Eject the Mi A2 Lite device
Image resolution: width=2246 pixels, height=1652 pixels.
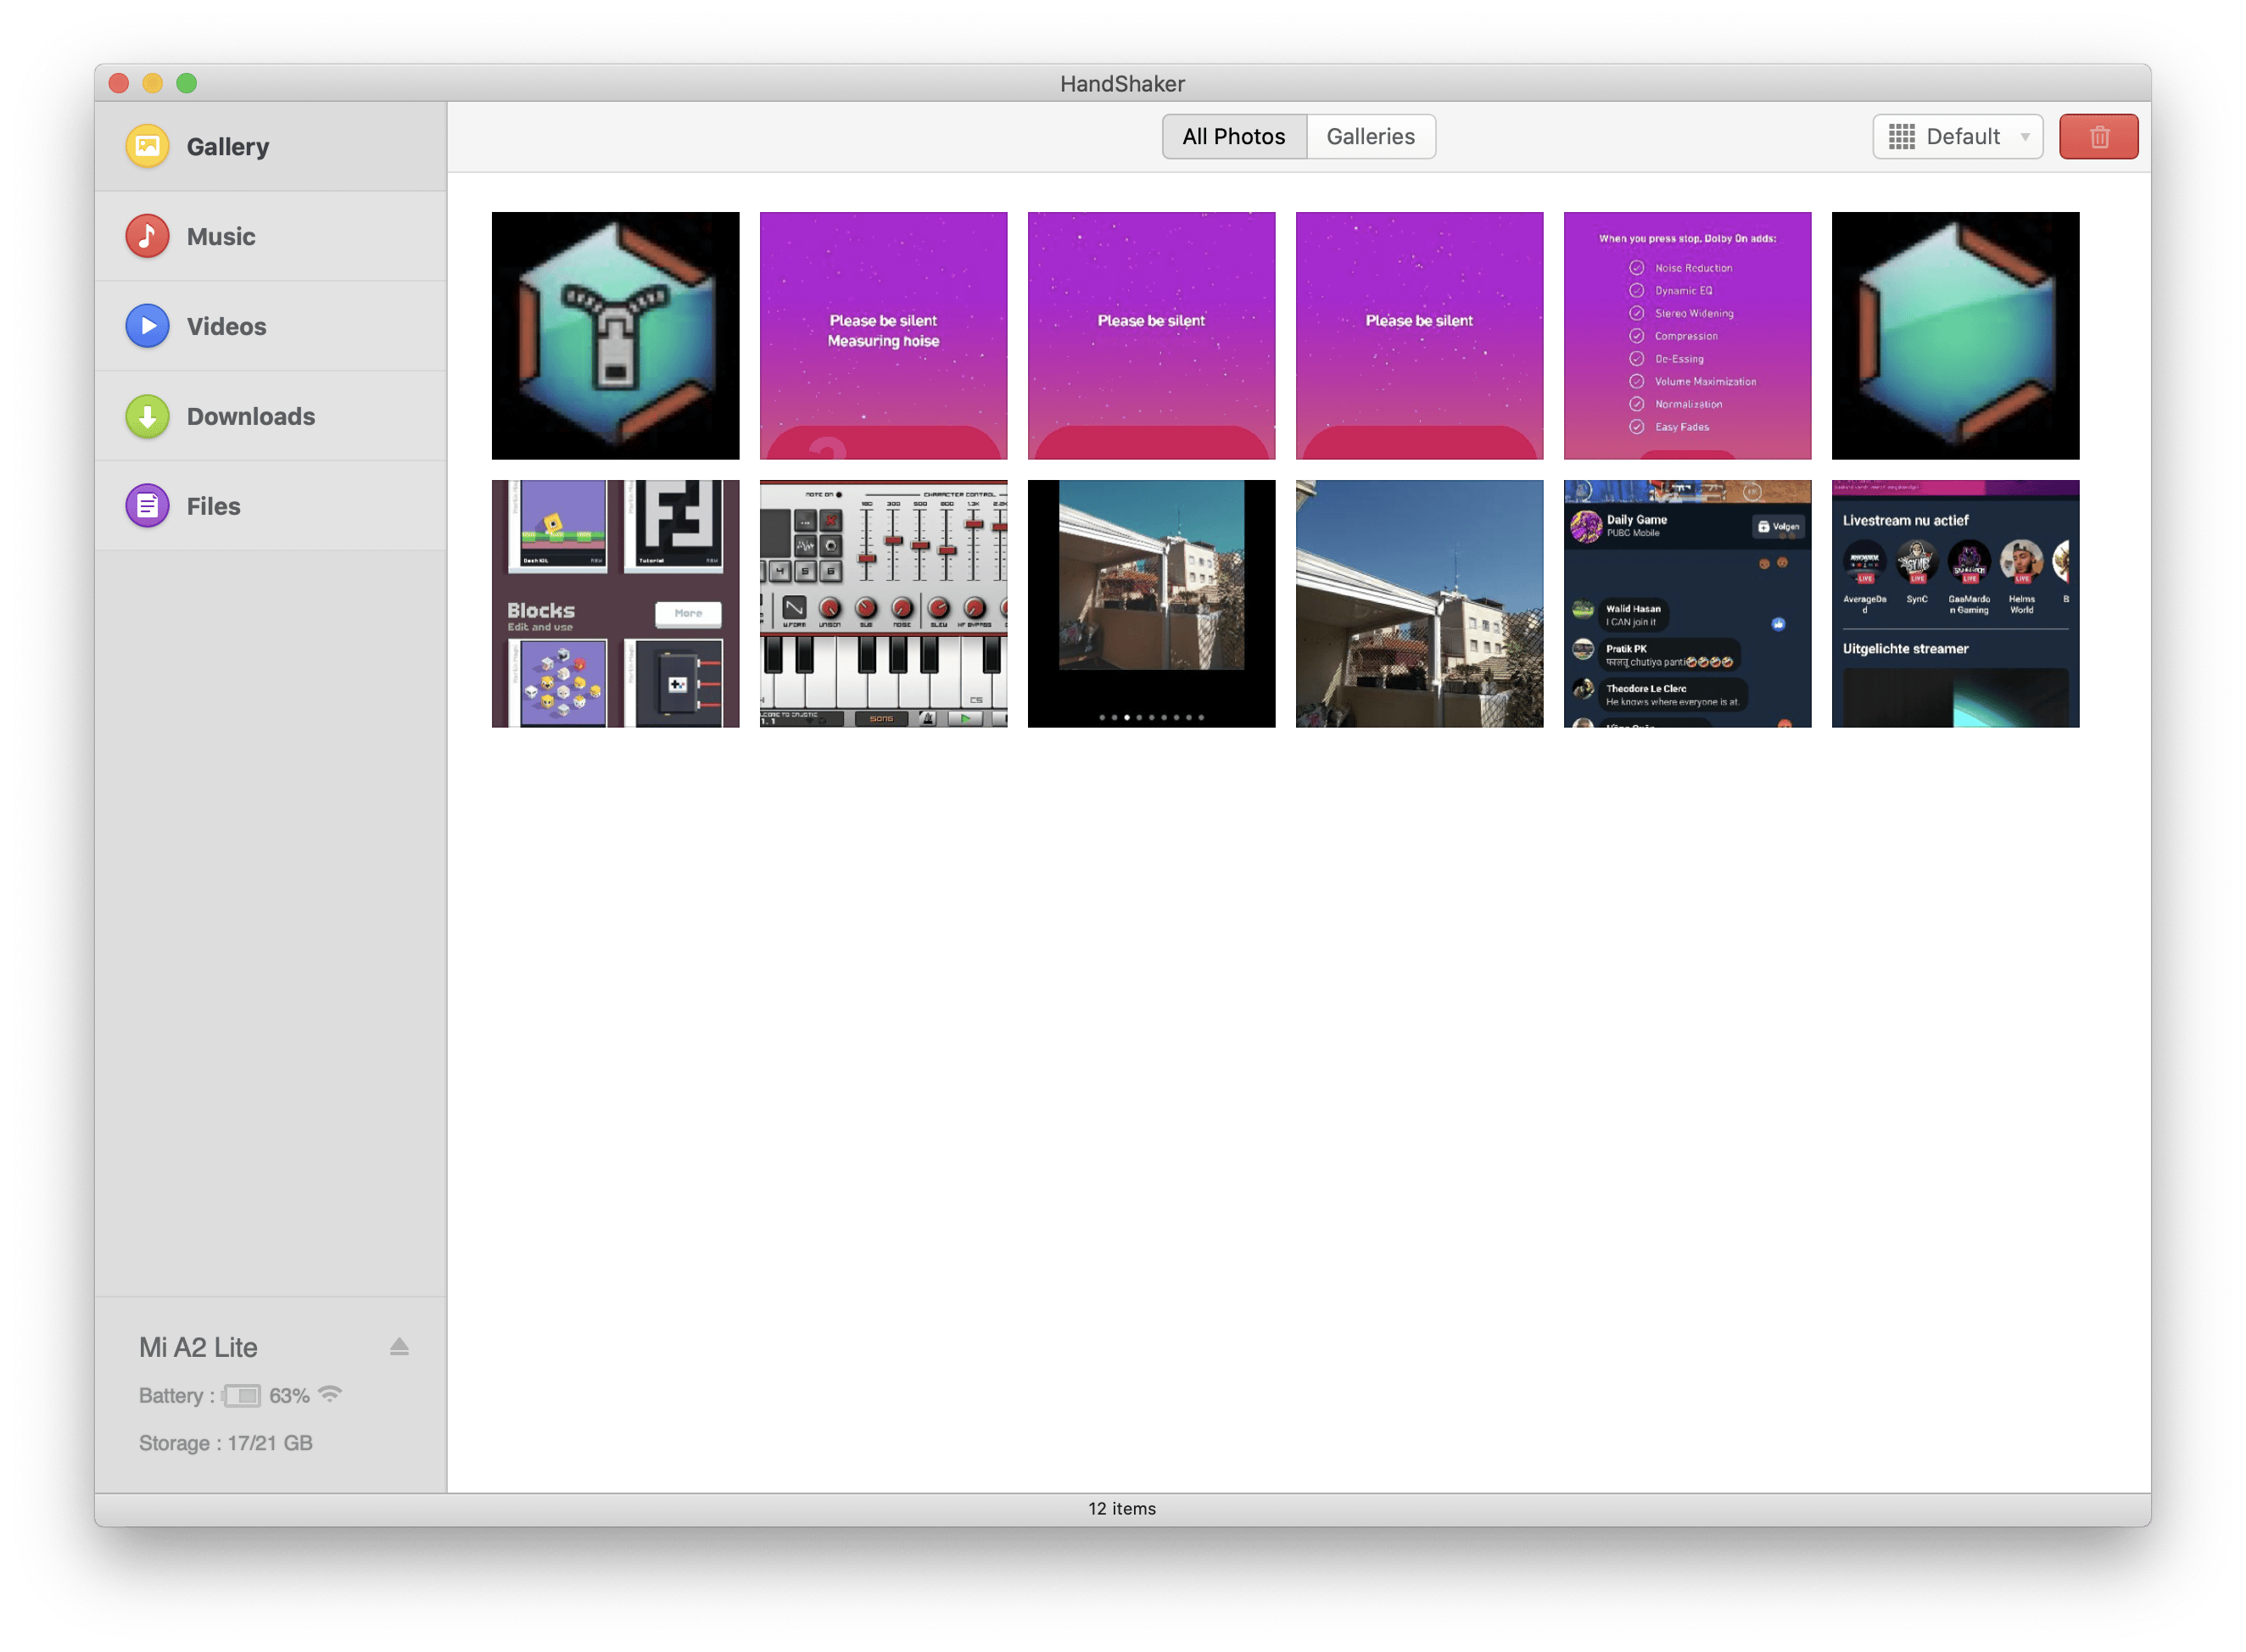click(x=399, y=1347)
